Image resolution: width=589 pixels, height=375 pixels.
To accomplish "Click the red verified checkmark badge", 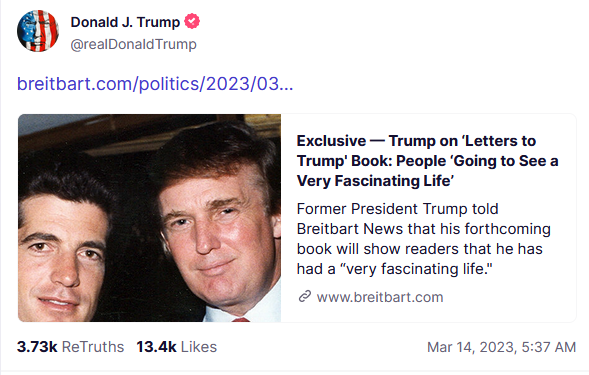I will coord(192,21).
